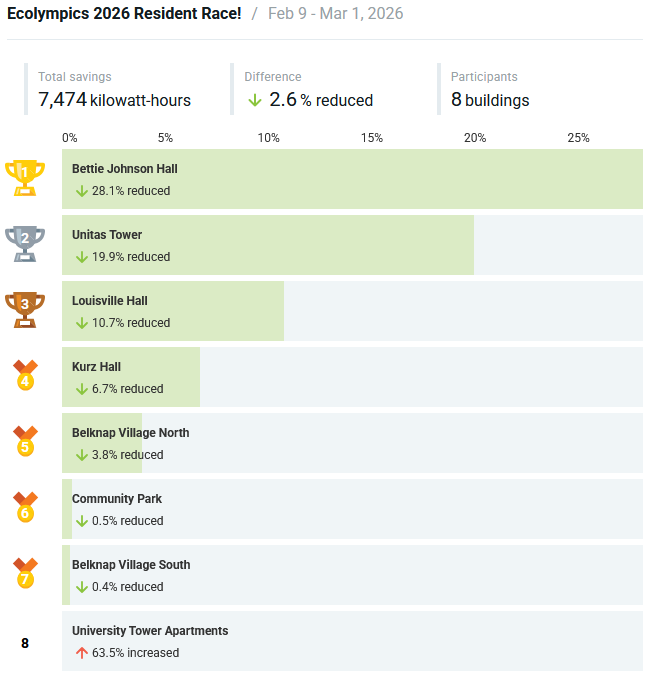
Task: Select Kurz Hall in the ranking
Action: point(96,367)
